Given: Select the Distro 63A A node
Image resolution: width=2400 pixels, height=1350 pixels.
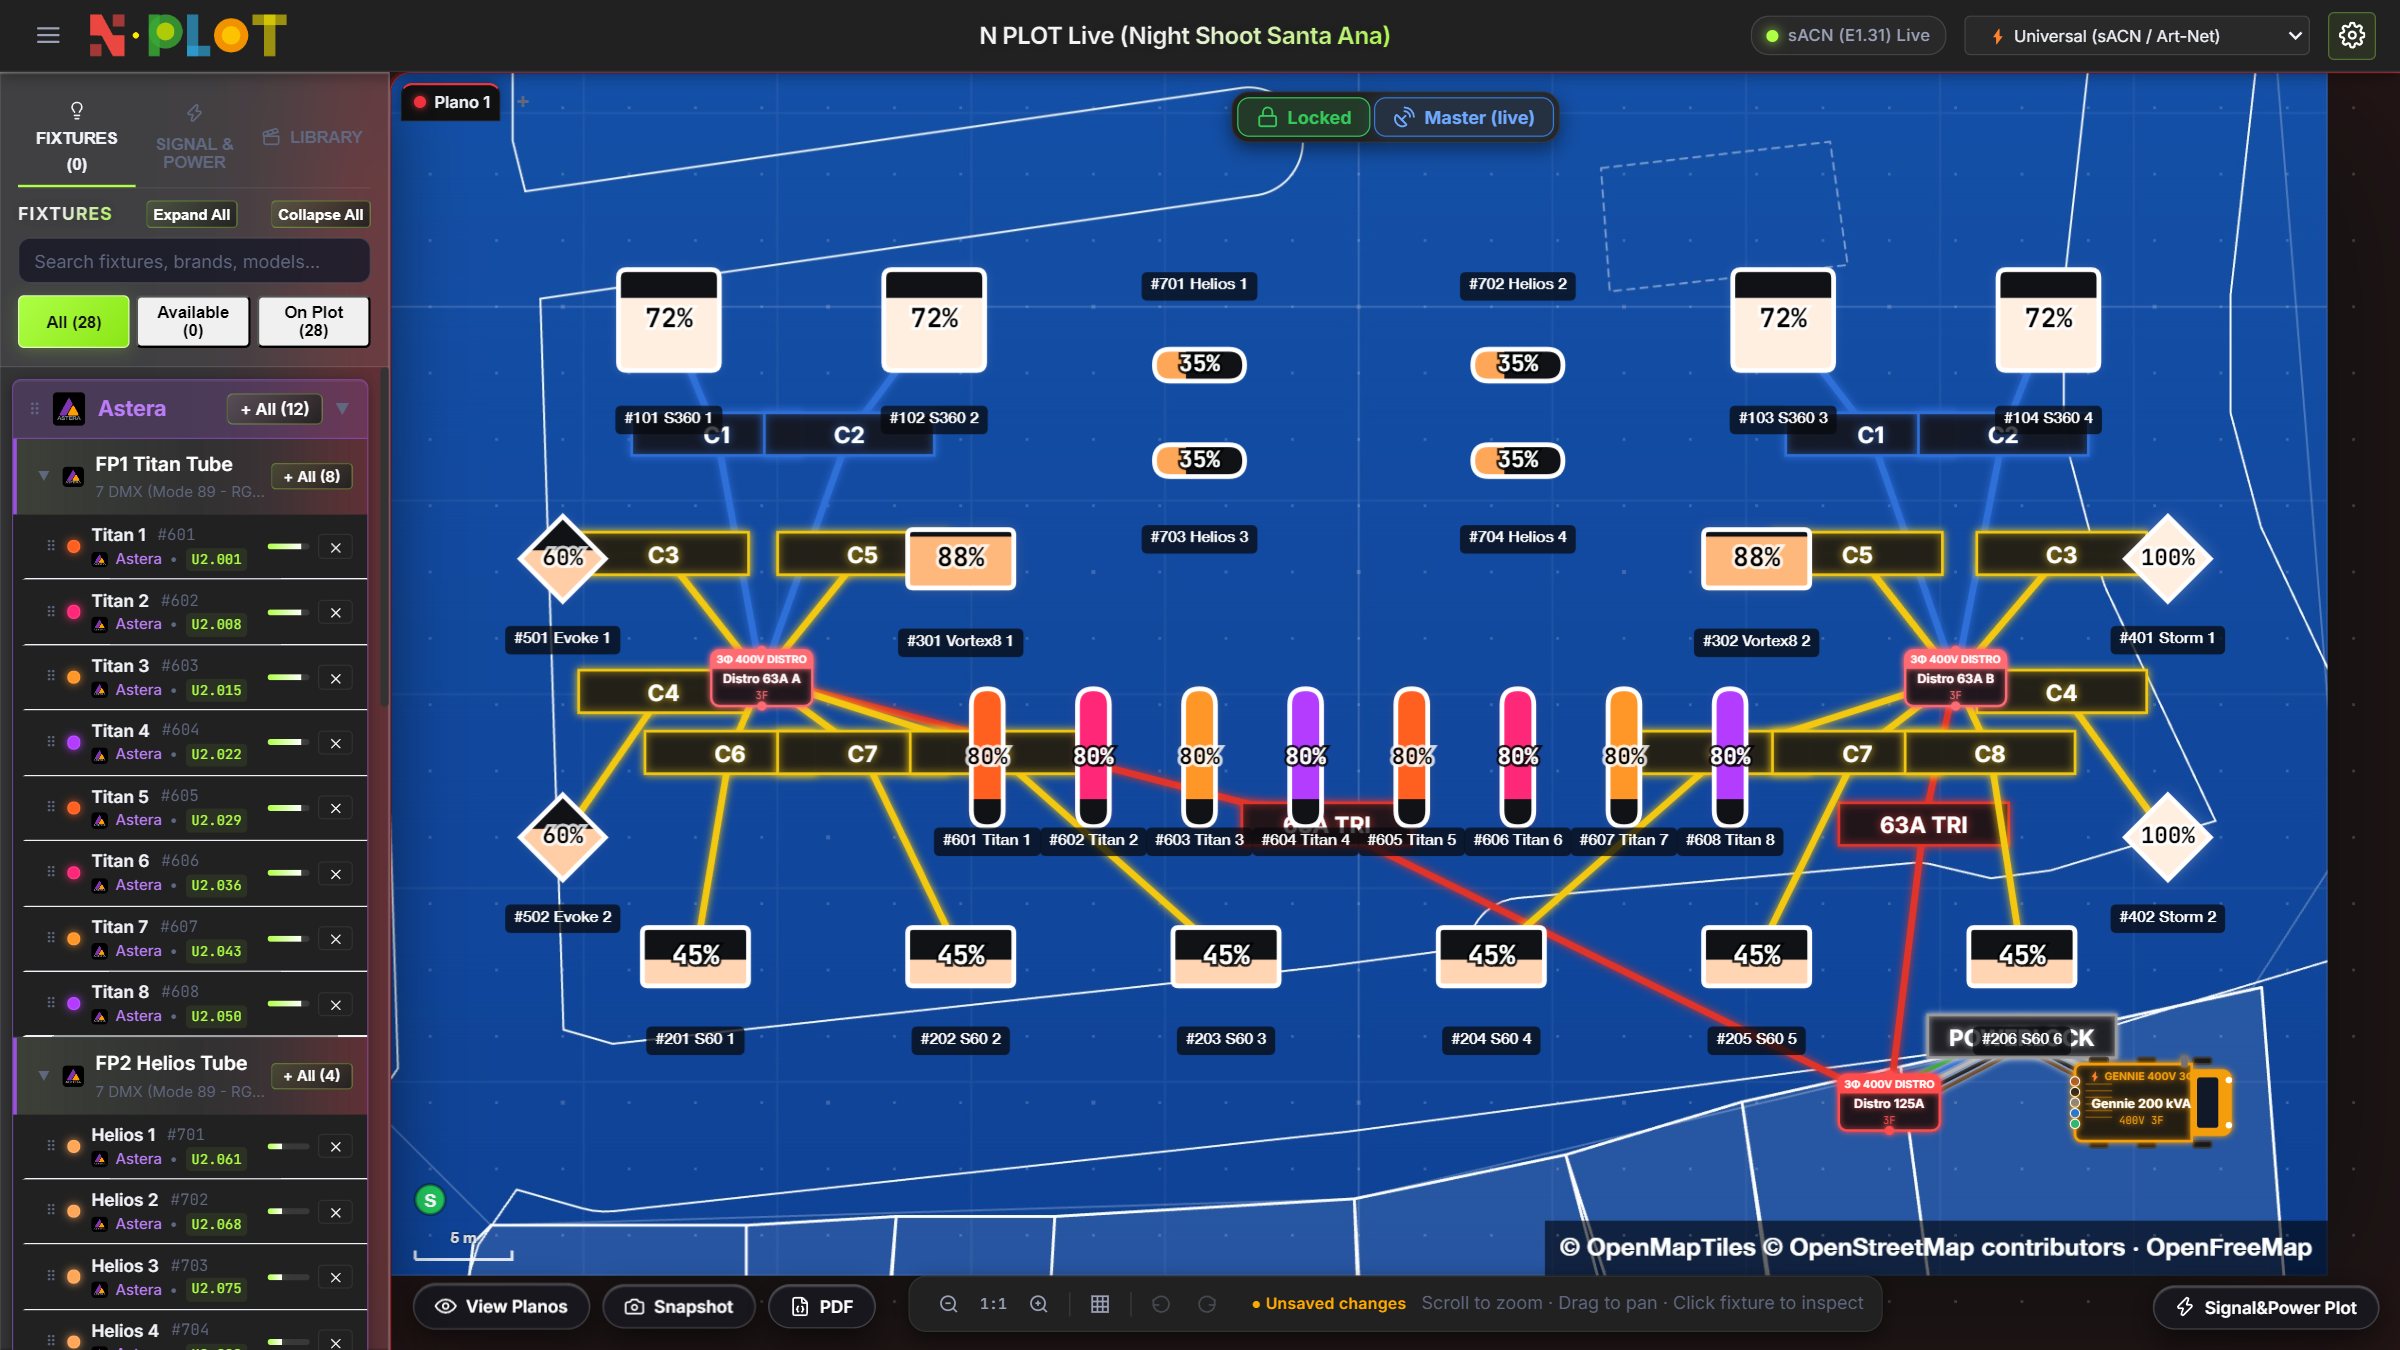Looking at the screenshot, I should (x=761, y=678).
